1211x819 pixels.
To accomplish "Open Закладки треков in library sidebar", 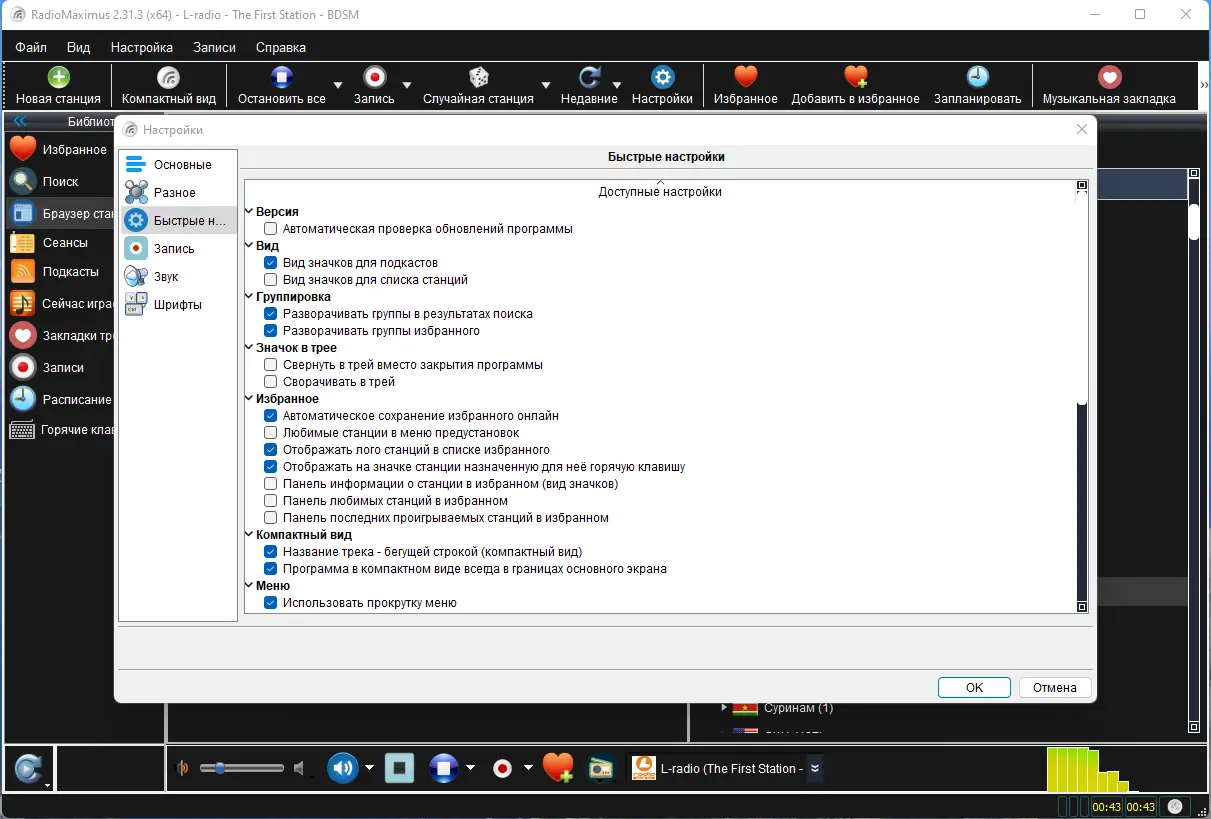I will tap(60, 336).
